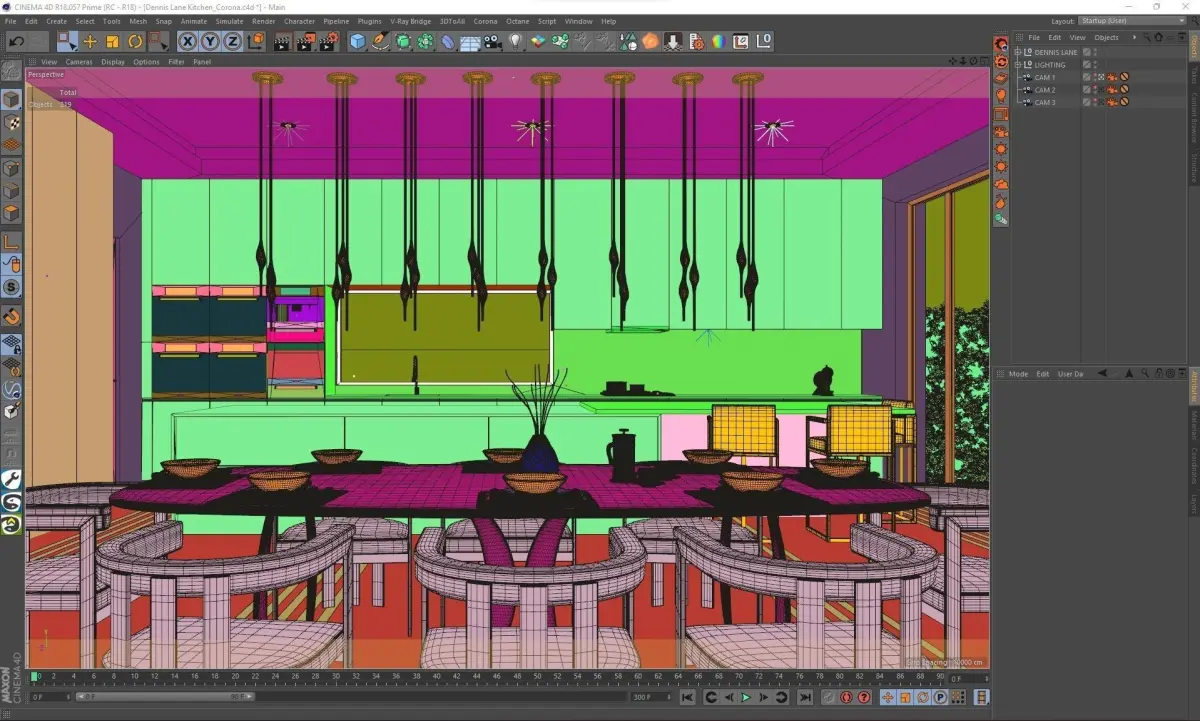Open the Attribute Manager Mode menu
The height and width of the screenshot is (721, 1200).
click(x=1018, y=374)
